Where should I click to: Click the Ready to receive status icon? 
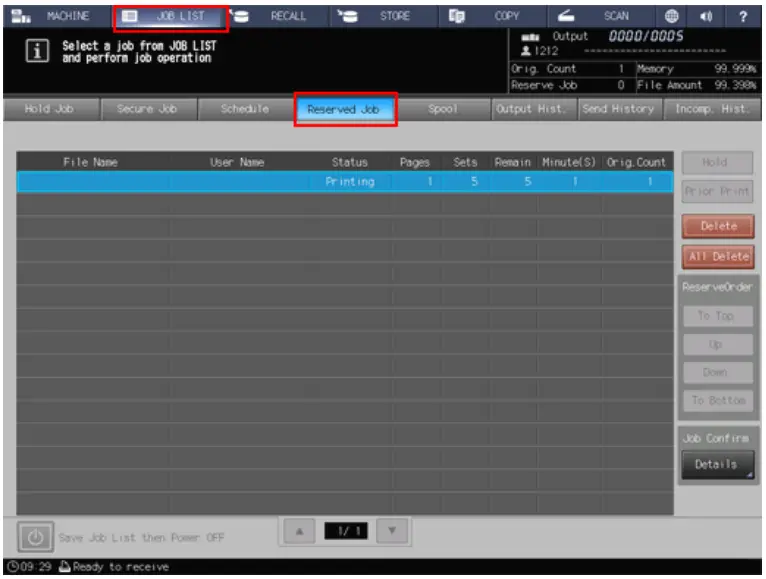(65, 567)
